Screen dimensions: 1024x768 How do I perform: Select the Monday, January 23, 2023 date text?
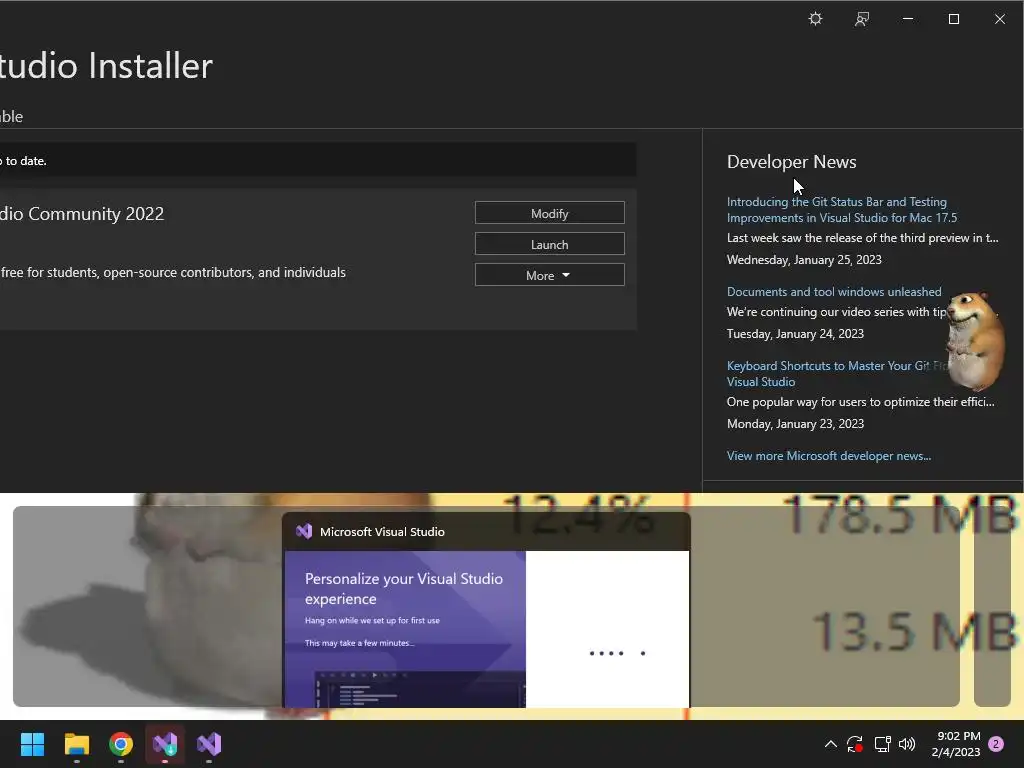pos(795,424)
